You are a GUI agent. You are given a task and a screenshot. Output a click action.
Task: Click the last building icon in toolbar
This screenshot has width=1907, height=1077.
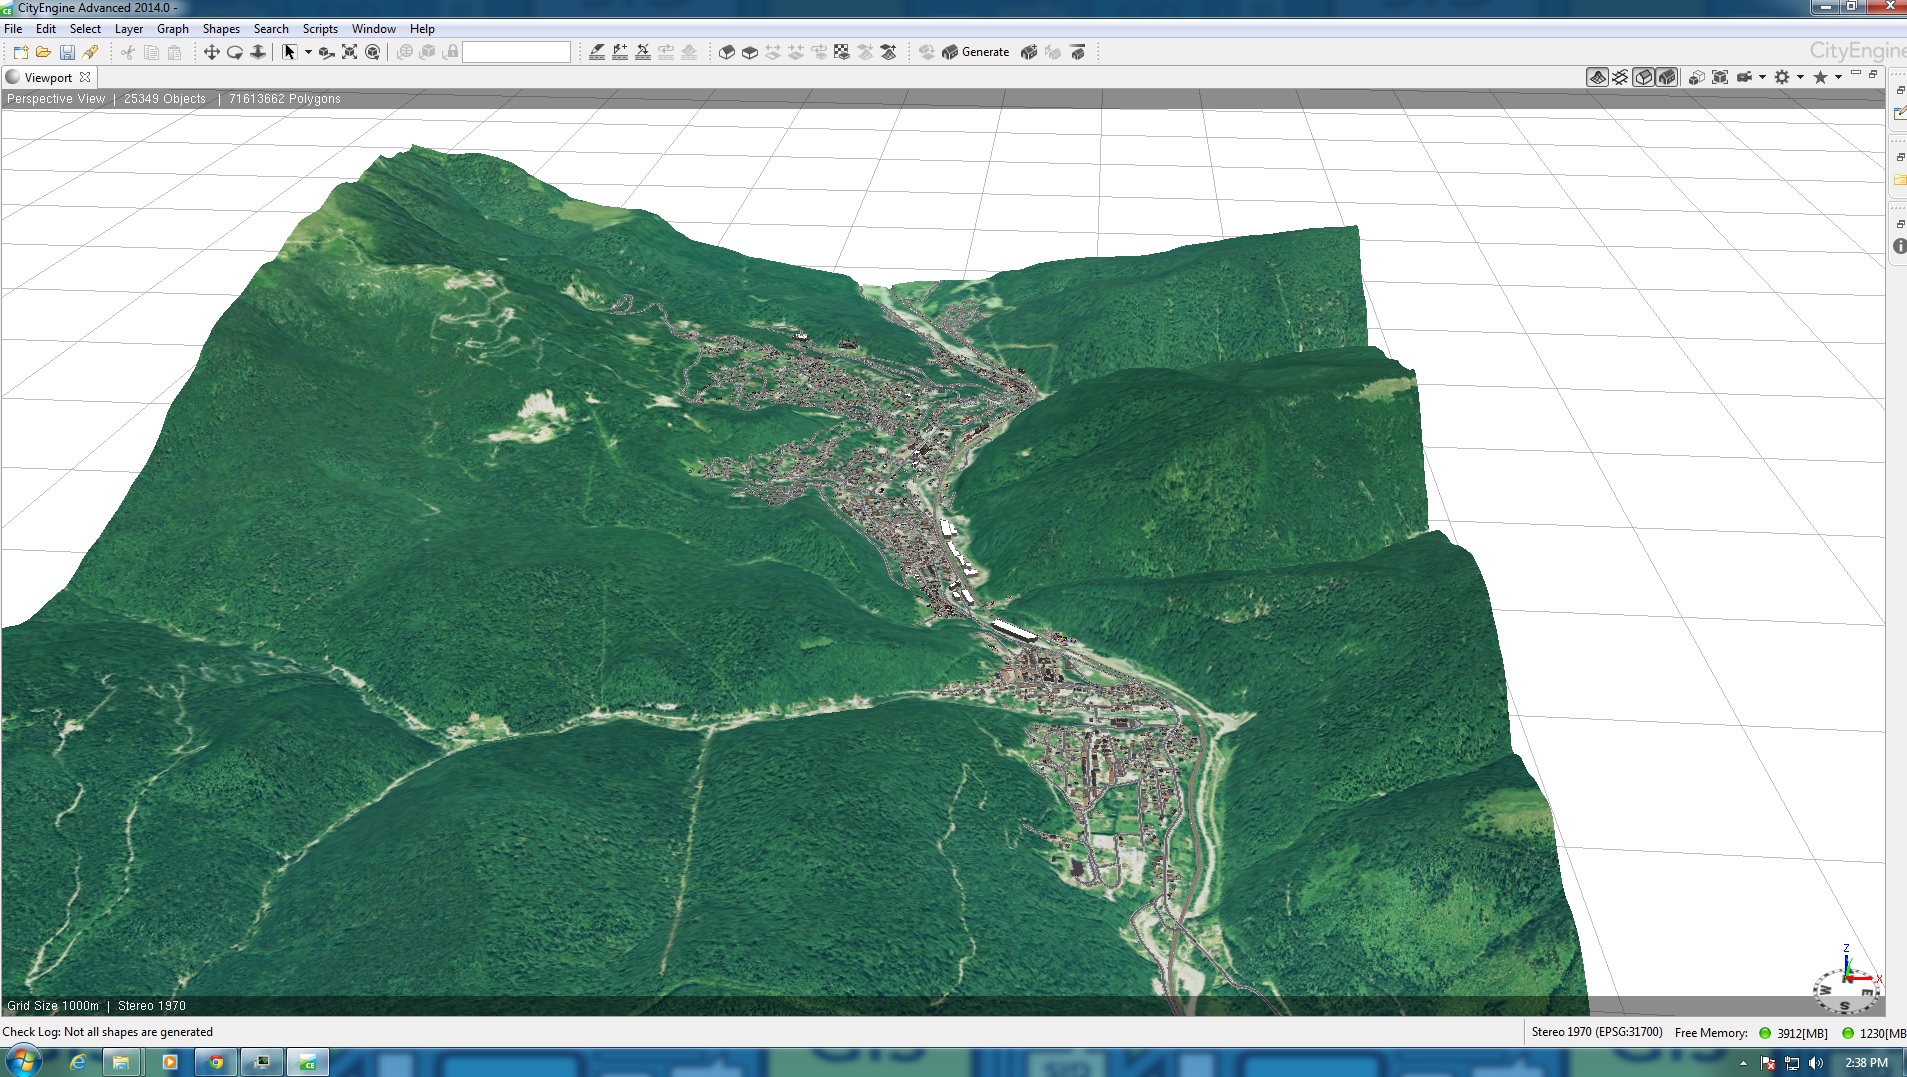tap(1077, 52)
